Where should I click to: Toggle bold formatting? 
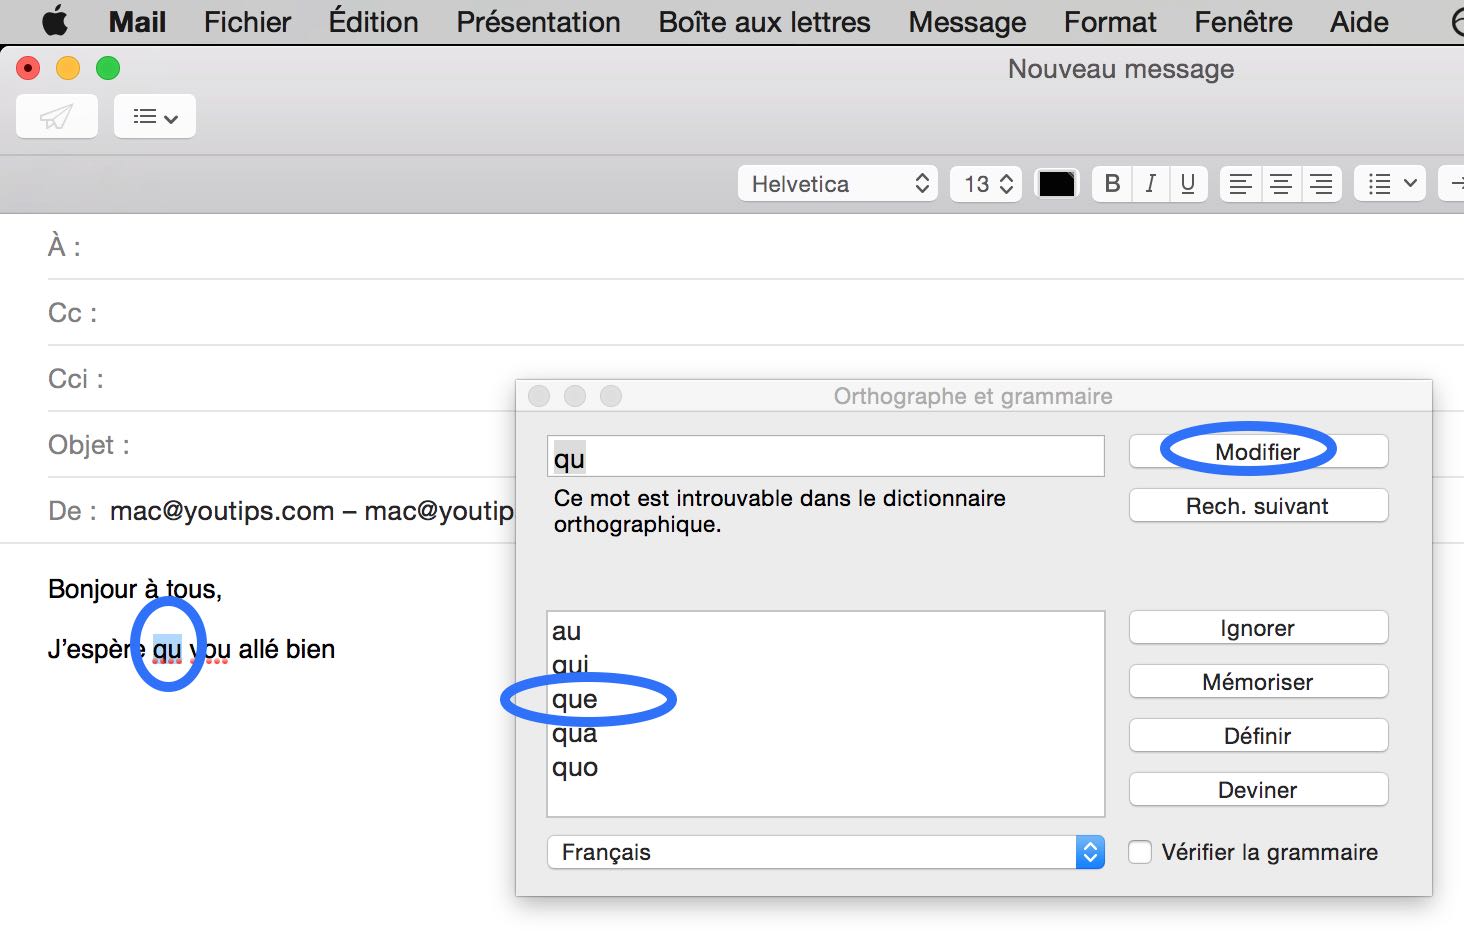1112,184
